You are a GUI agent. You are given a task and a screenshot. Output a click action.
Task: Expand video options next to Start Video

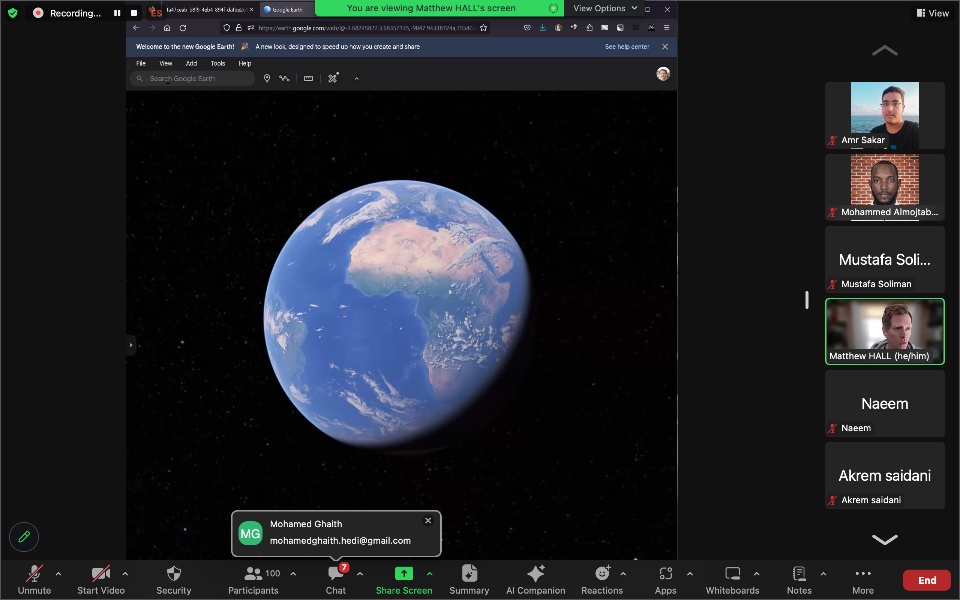tap(125, 574)
